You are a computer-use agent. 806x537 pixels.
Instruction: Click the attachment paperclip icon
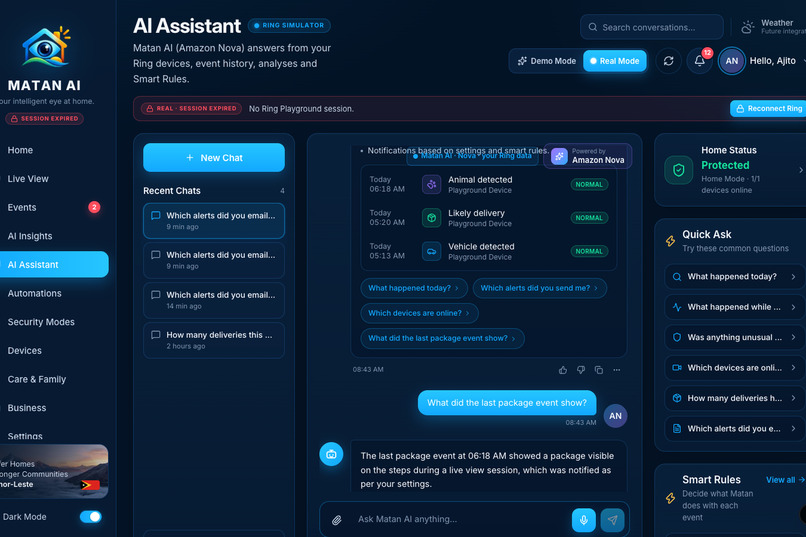pos(337,520)
